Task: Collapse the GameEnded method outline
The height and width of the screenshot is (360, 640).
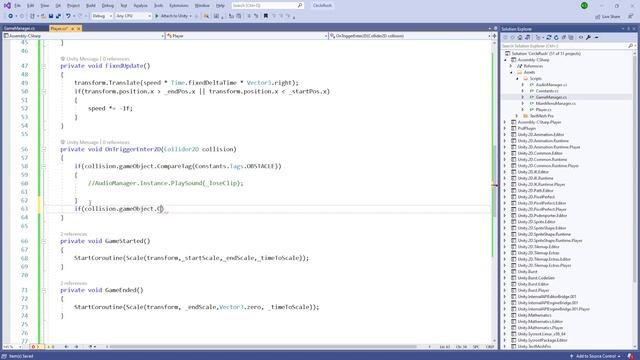Action: tap(44, 290)
